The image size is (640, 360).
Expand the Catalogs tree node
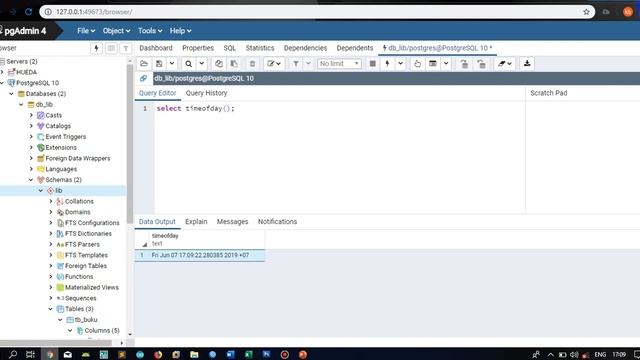31,126
